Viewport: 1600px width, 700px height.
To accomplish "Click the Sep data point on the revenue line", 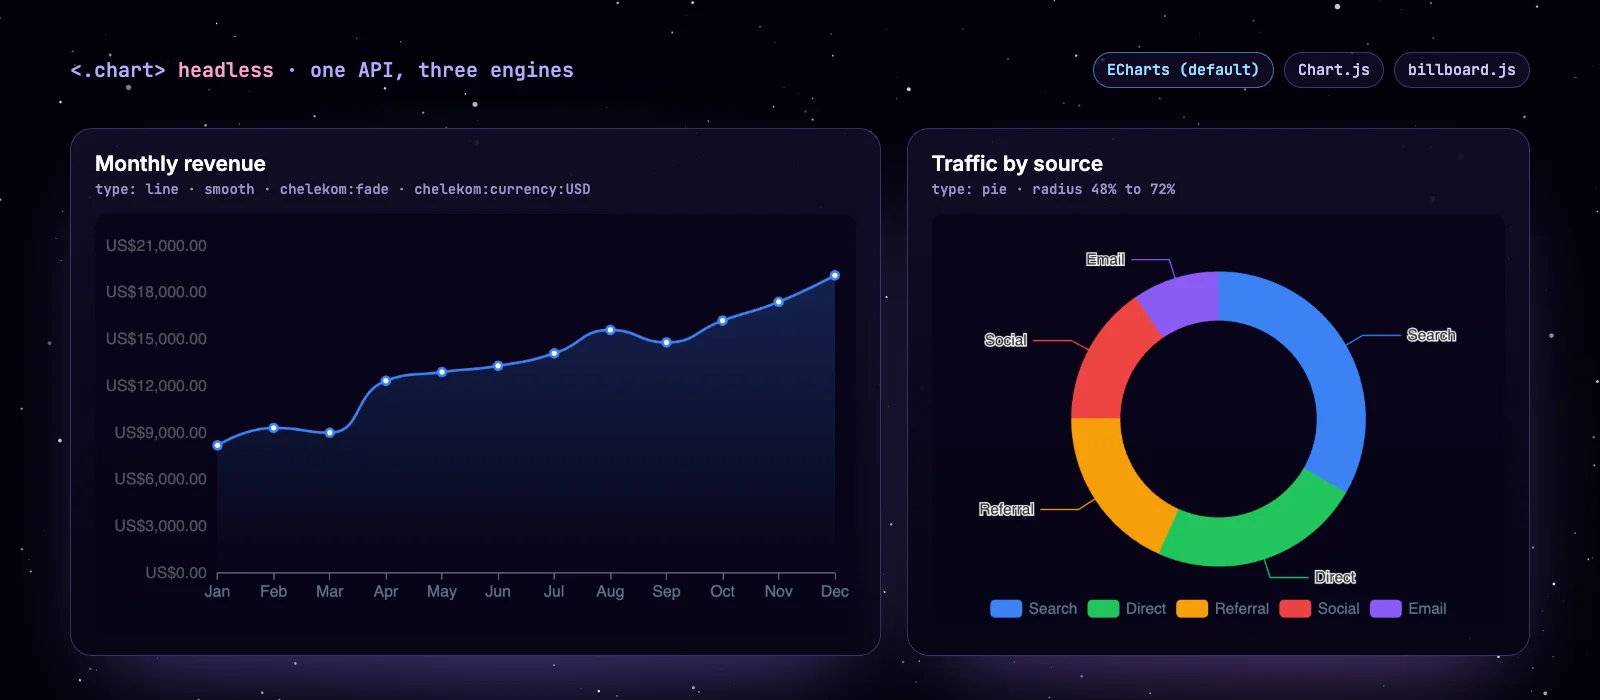I will 667,343.
